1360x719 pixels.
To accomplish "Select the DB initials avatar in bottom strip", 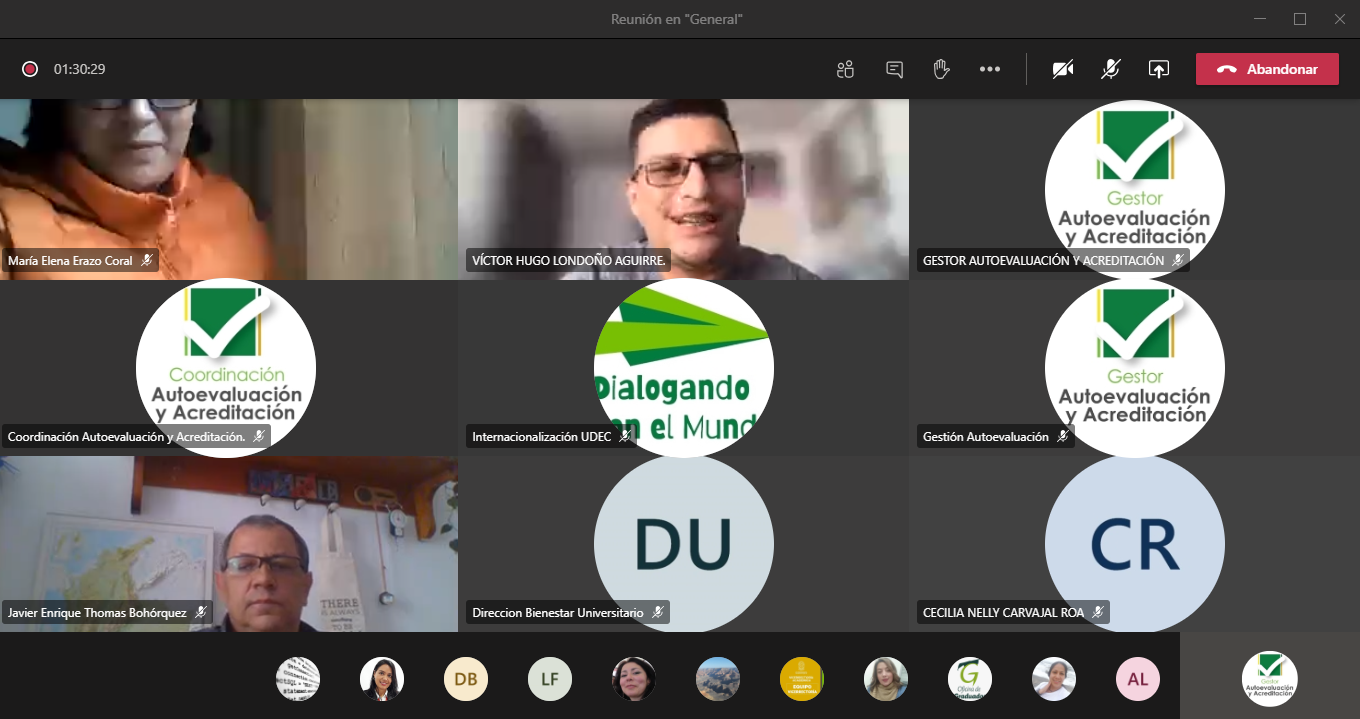I will [466, 679].
